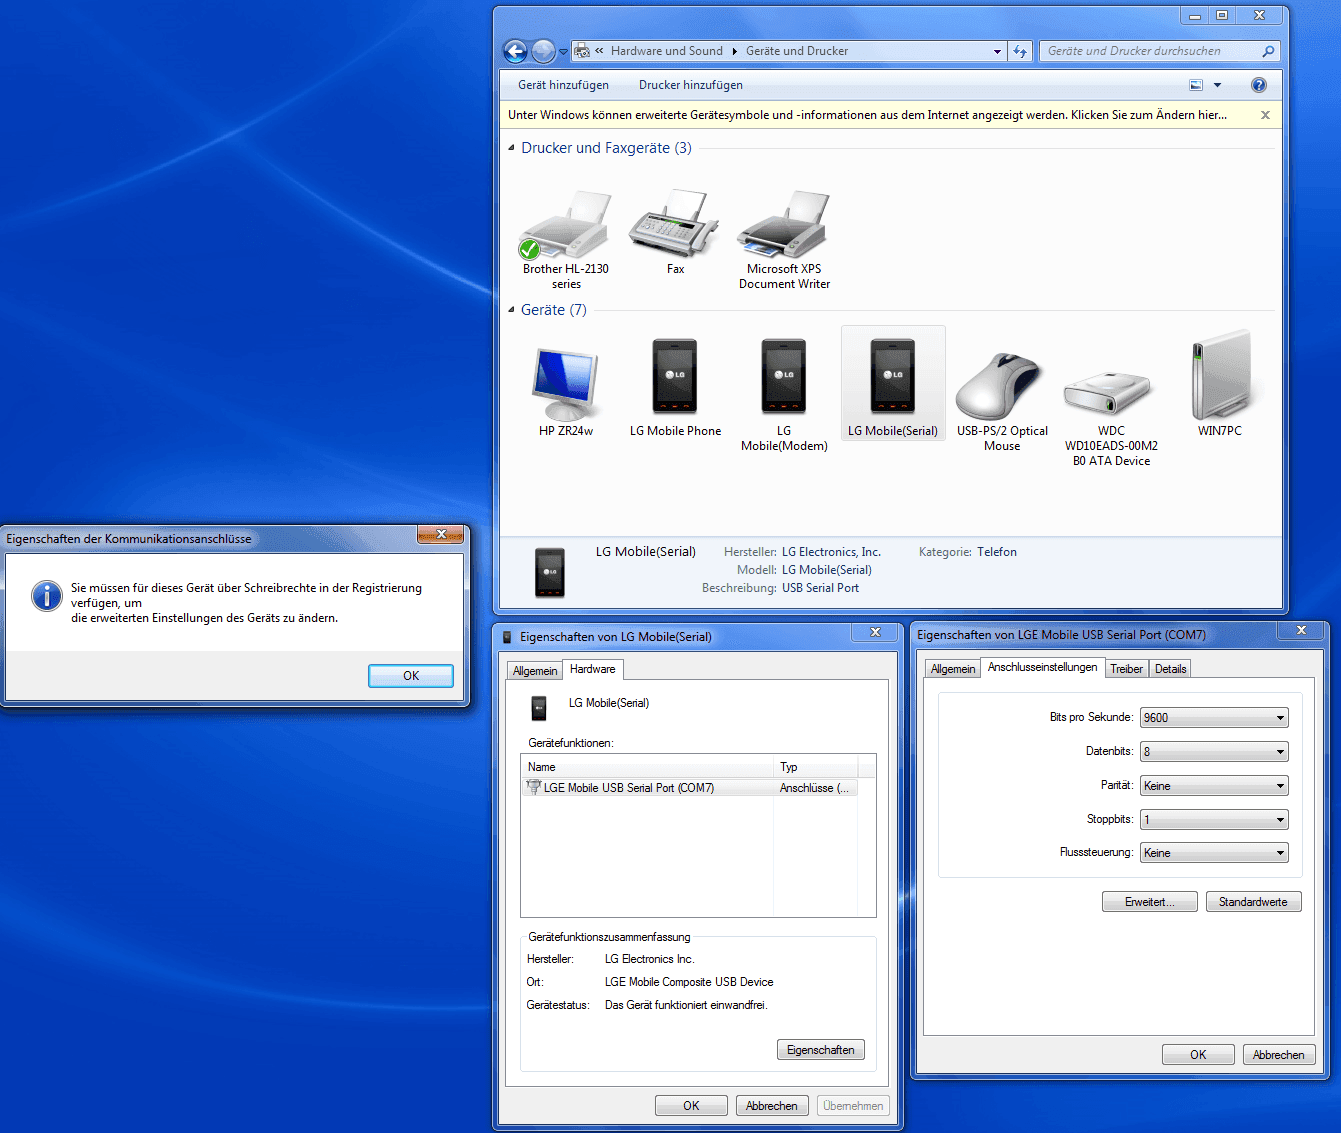
Task: Switch to Allgemein tab in LG Mobile(Serial) properties
Action: tap(535, 671)
